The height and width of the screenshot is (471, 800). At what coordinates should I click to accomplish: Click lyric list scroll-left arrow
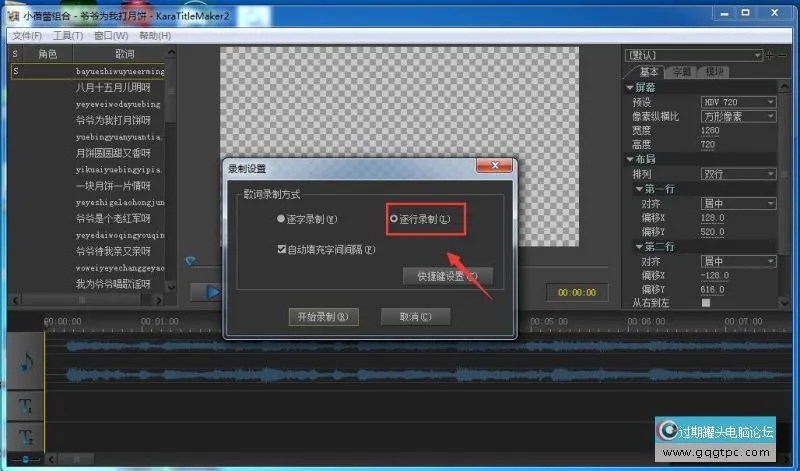(15, 300)
